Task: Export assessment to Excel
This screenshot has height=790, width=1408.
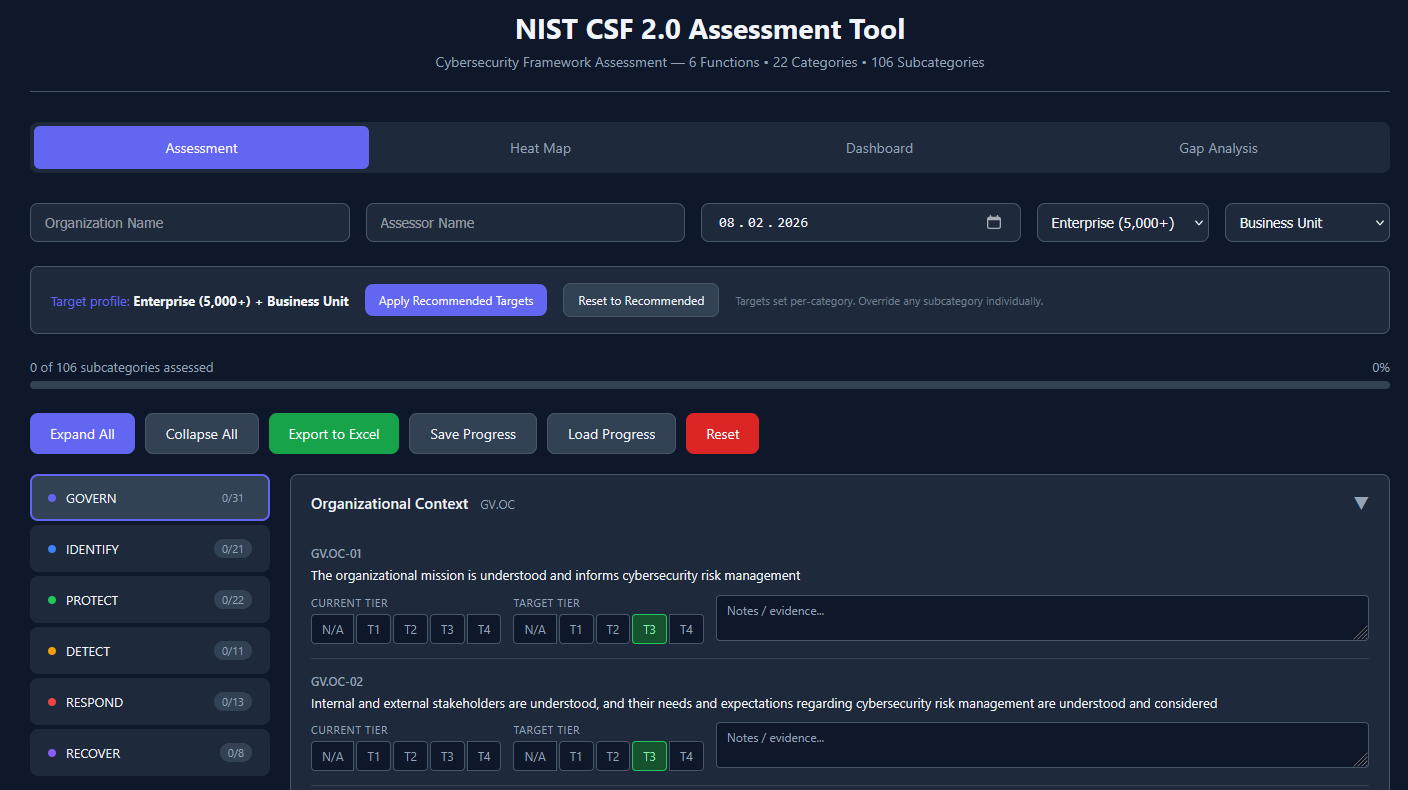Action: coord(334,434)
